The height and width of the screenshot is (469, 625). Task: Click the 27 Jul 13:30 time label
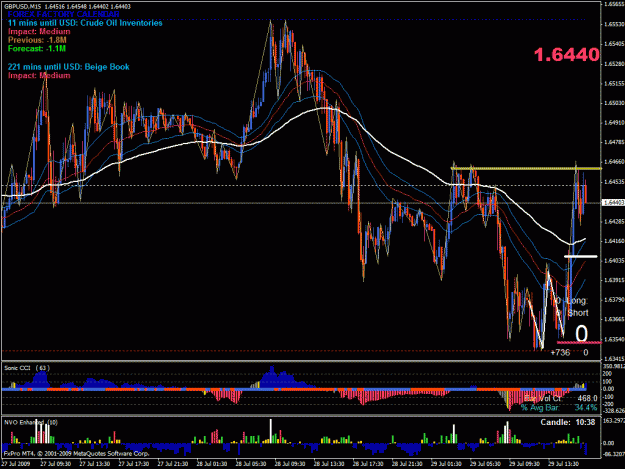click(94, 464)
